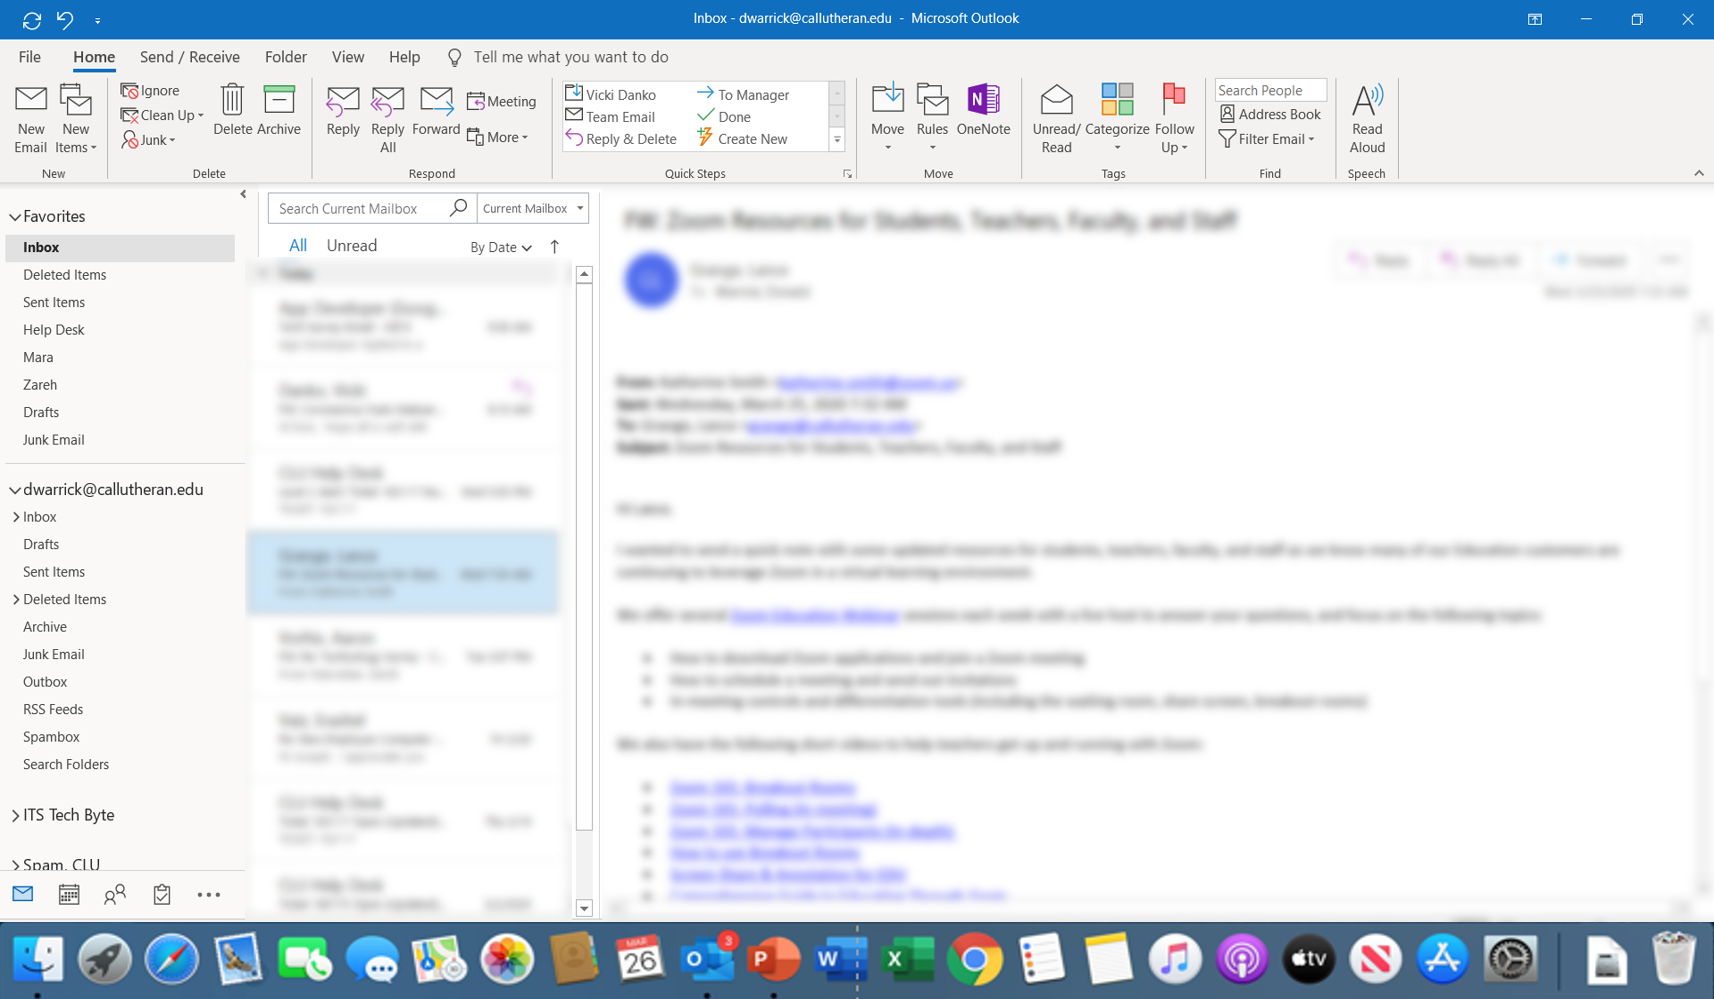Image resolution: width=1714 pixels, height=999 pixels.
Task: Open the Filter Email dropdown
Action: pos(1267,139)
